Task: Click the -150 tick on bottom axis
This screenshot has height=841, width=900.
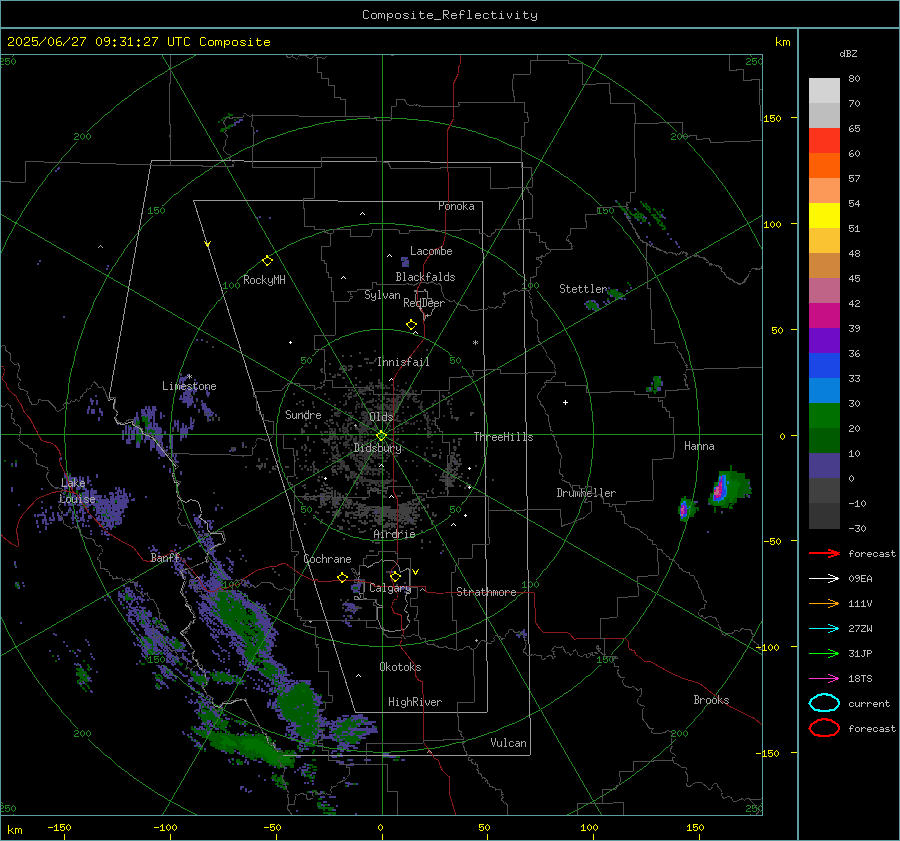Action: tap(59, 827)
